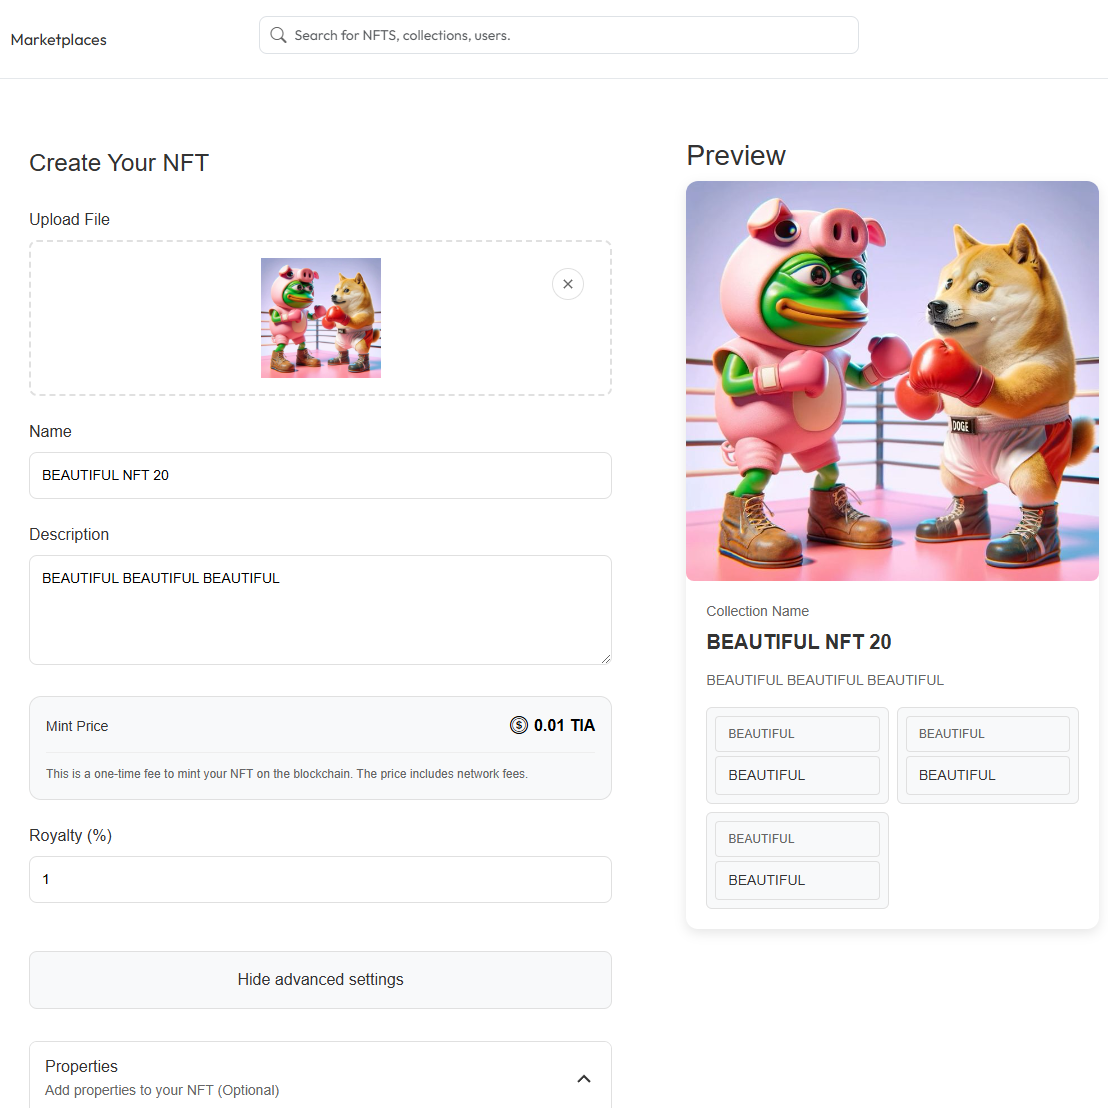Click the 'Upload File' label
Viewport: 1108px width, 1108px height.
tap(69, 220)
